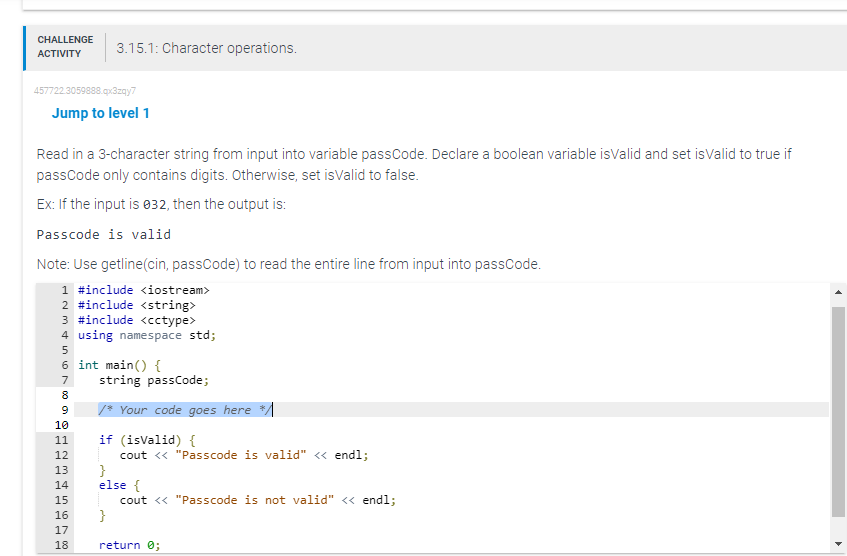Place cursor on empty line 8
Screen dimensions: 847x556
[x=451, y=395]
